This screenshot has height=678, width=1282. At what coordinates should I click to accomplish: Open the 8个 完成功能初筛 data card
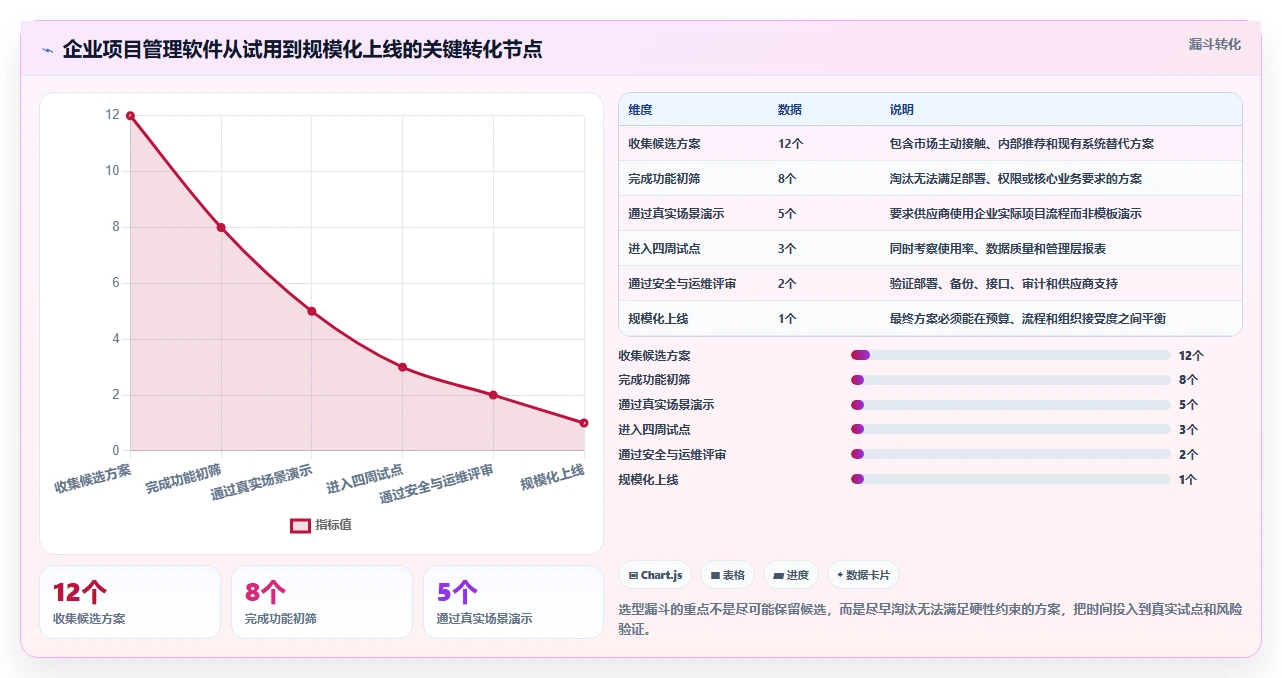tap(322, 602)
